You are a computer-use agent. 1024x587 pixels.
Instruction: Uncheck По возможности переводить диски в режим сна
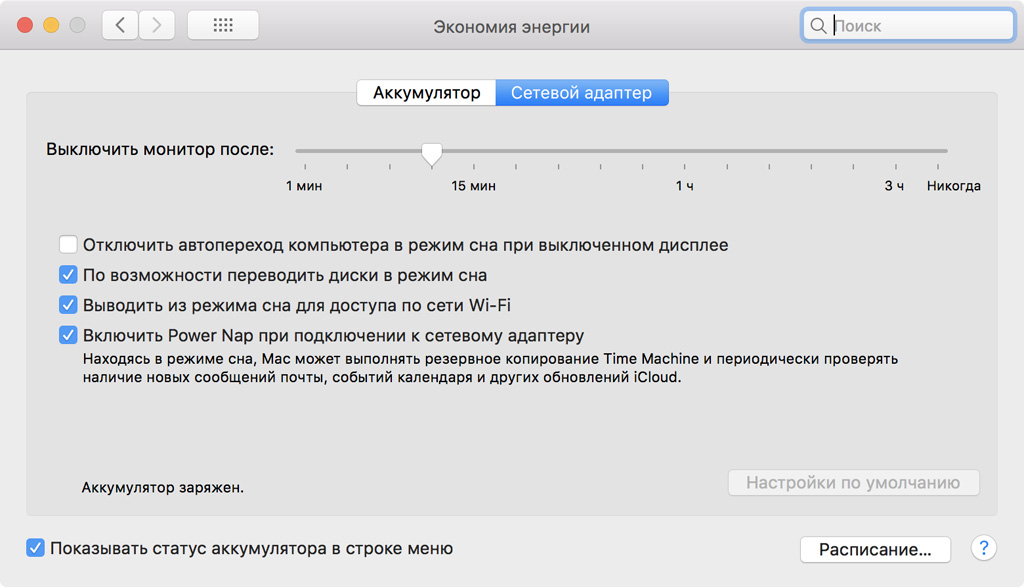(x=68, y=275)
